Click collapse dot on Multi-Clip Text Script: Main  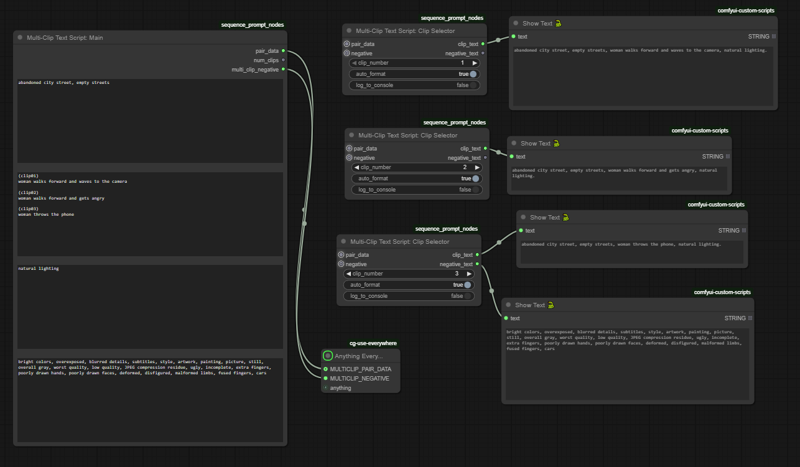point(20,38)
